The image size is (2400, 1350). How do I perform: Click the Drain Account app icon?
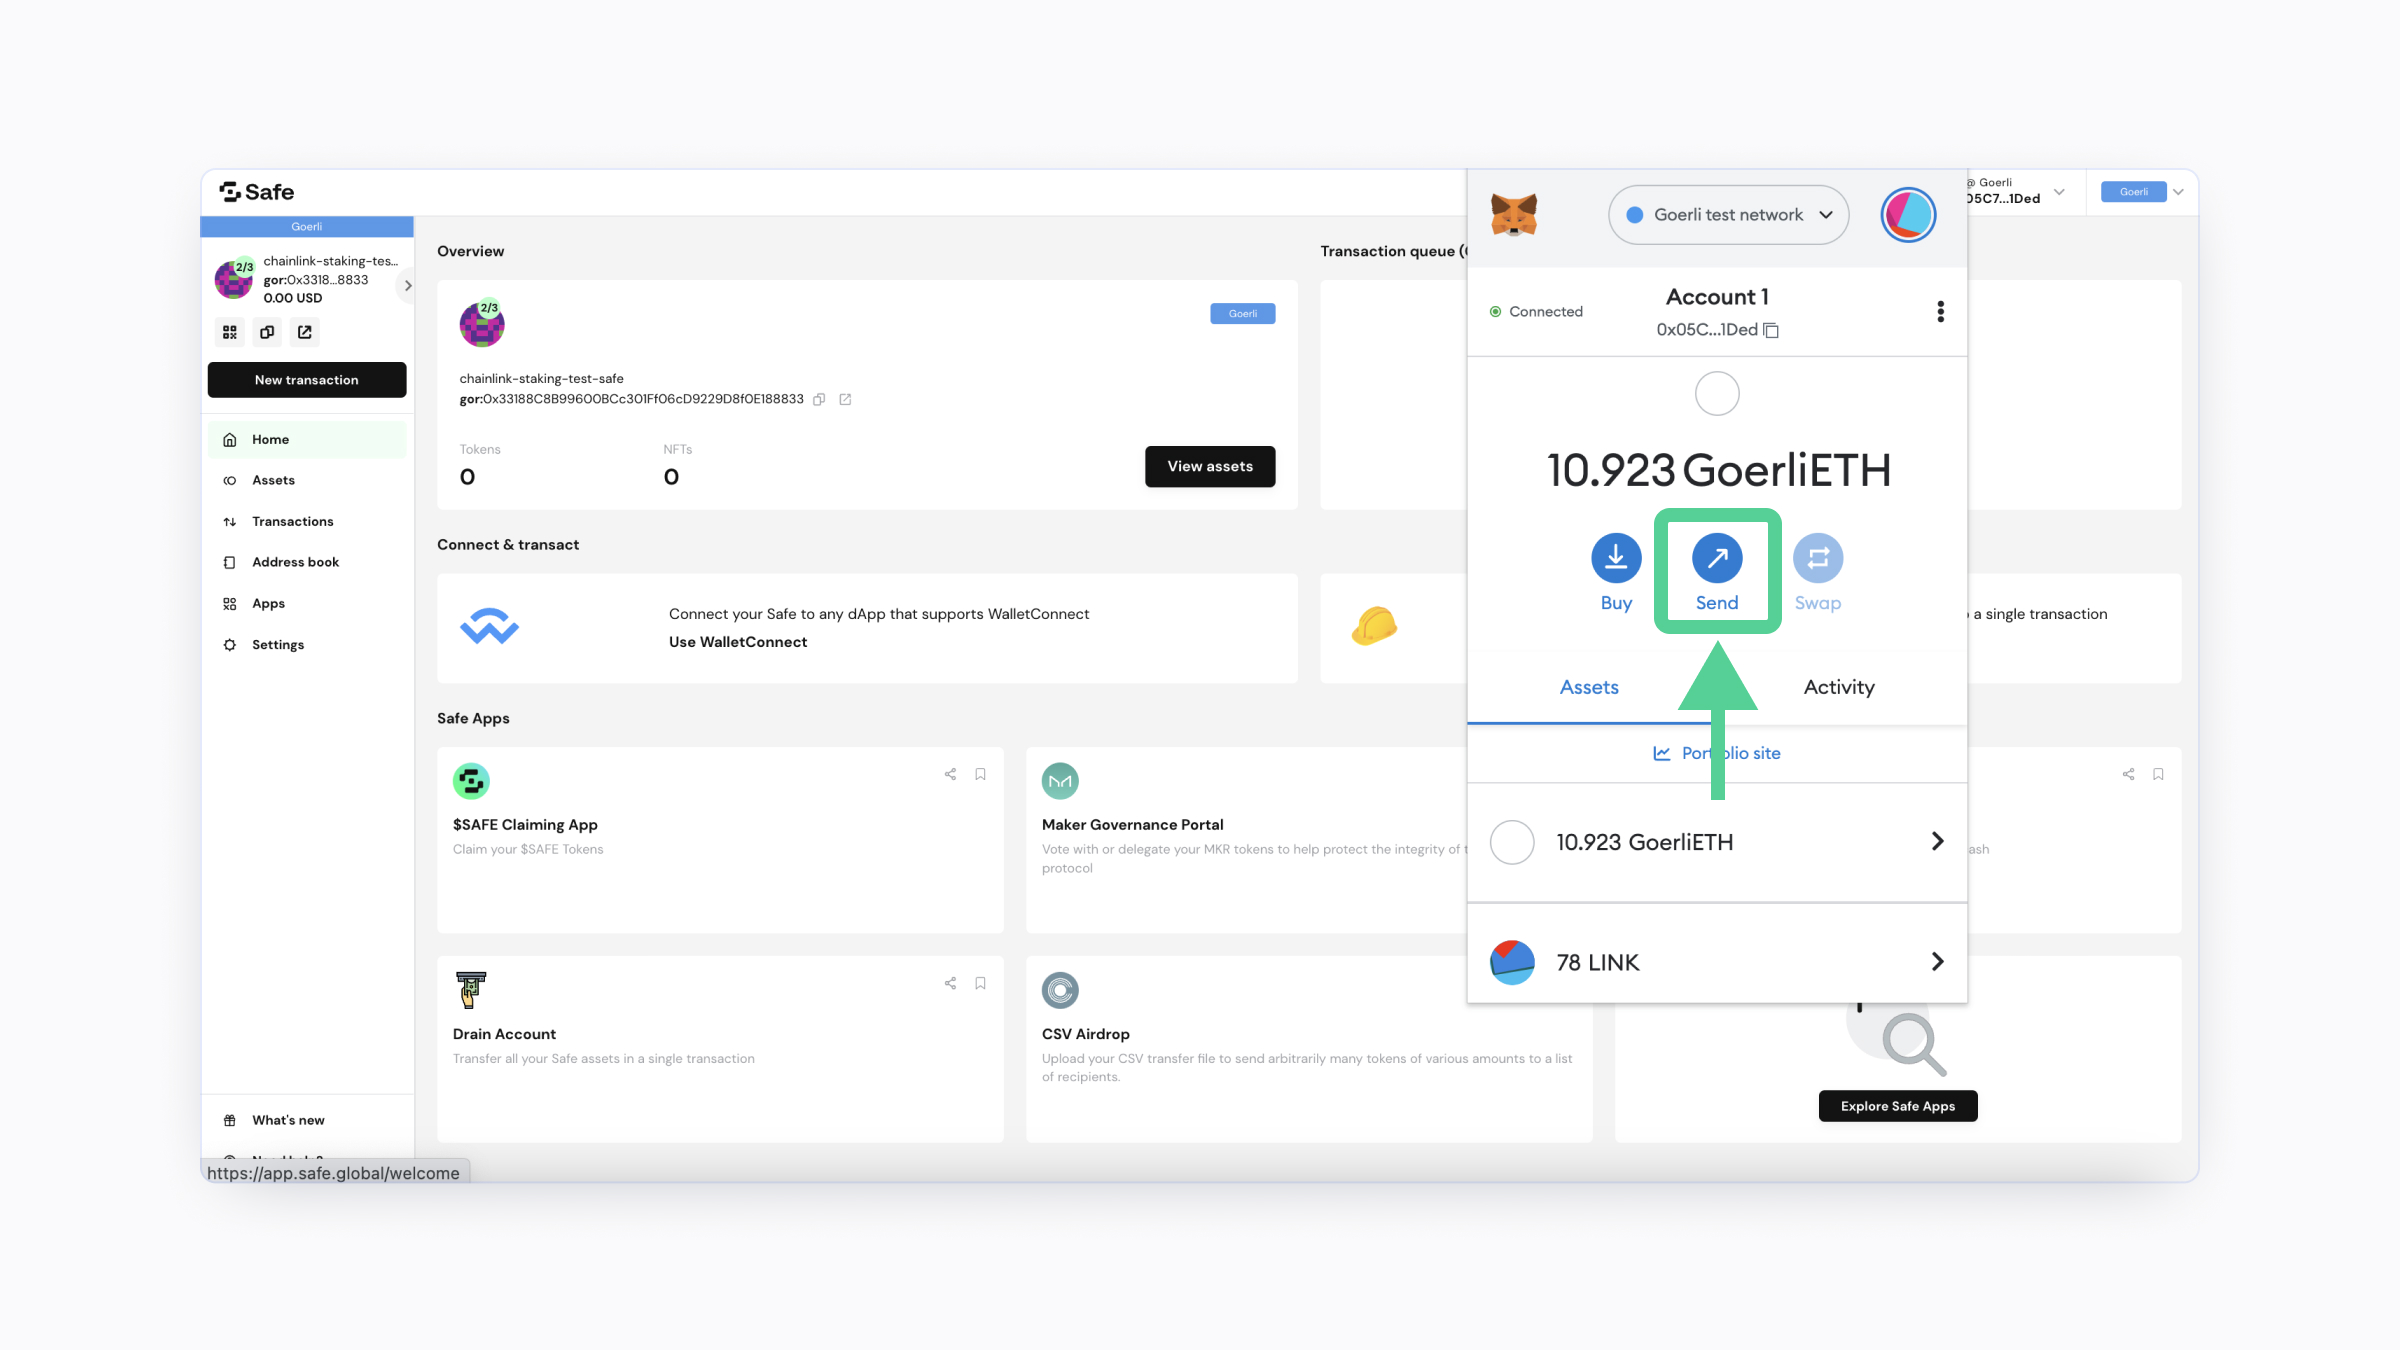[x=470, y=990]
